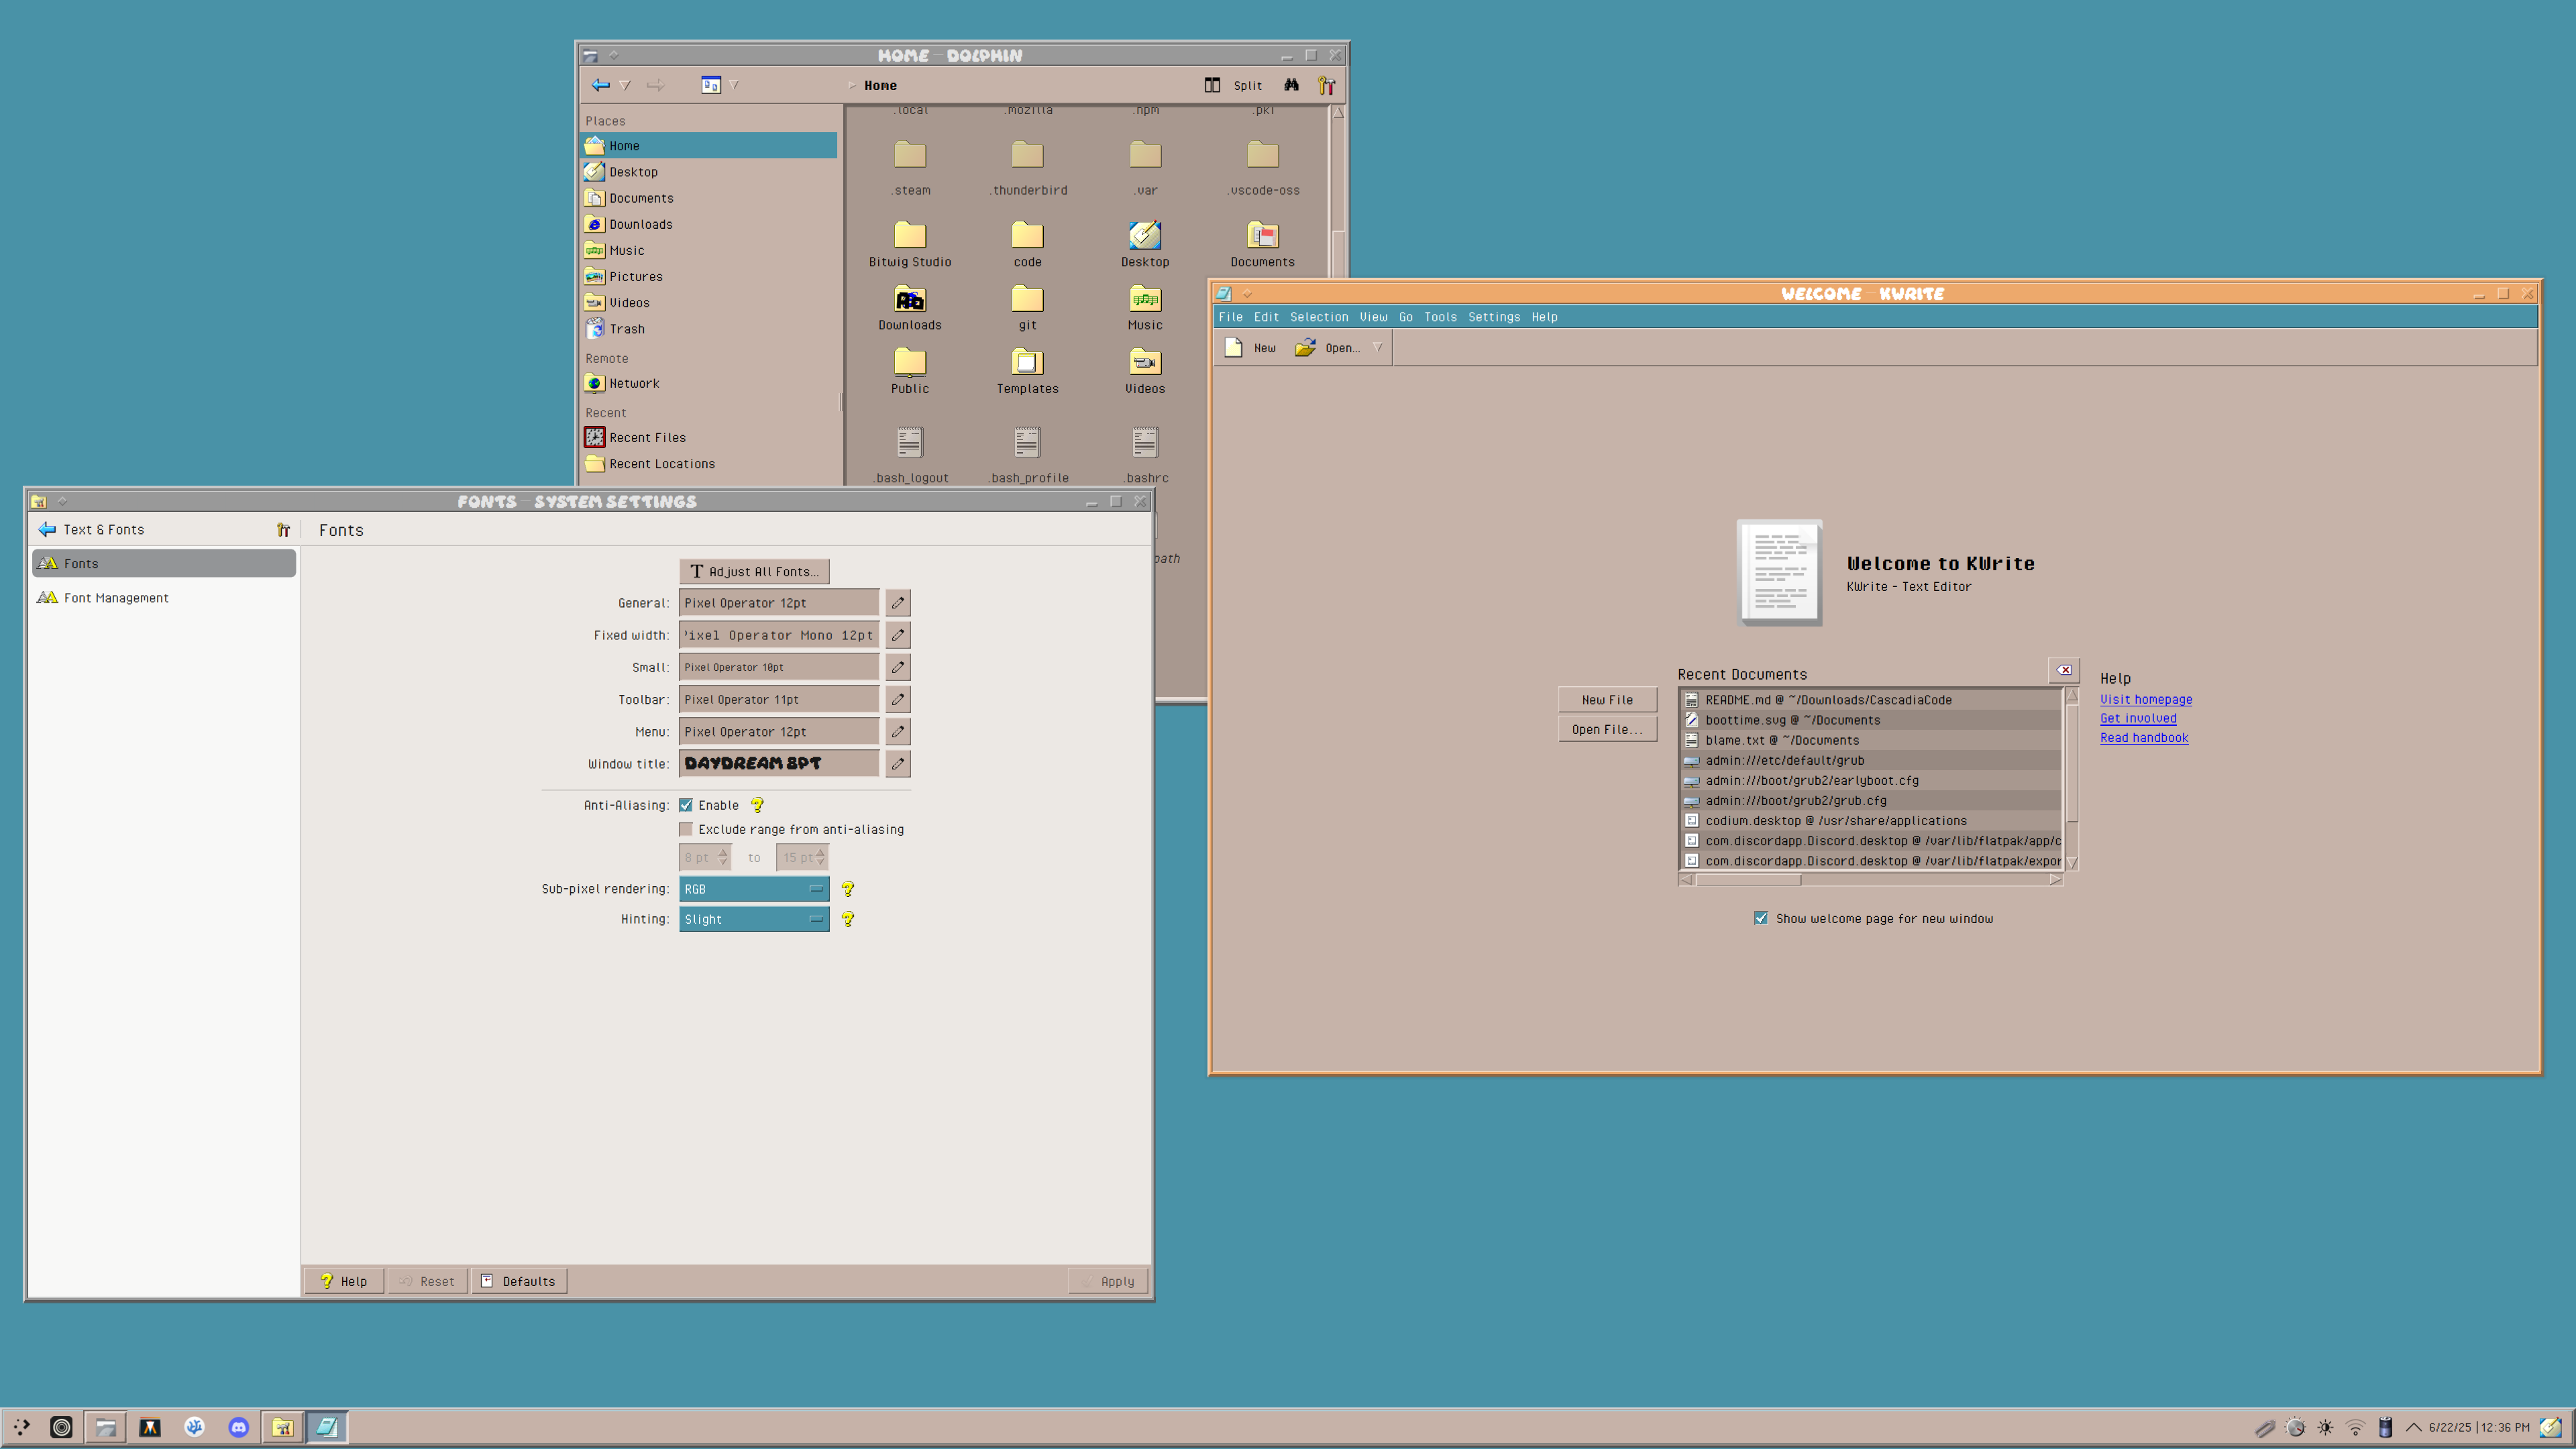Select Trash in Dolphin Places panel
Screen dimensions: 2576x1449
[x=708, y=329]
